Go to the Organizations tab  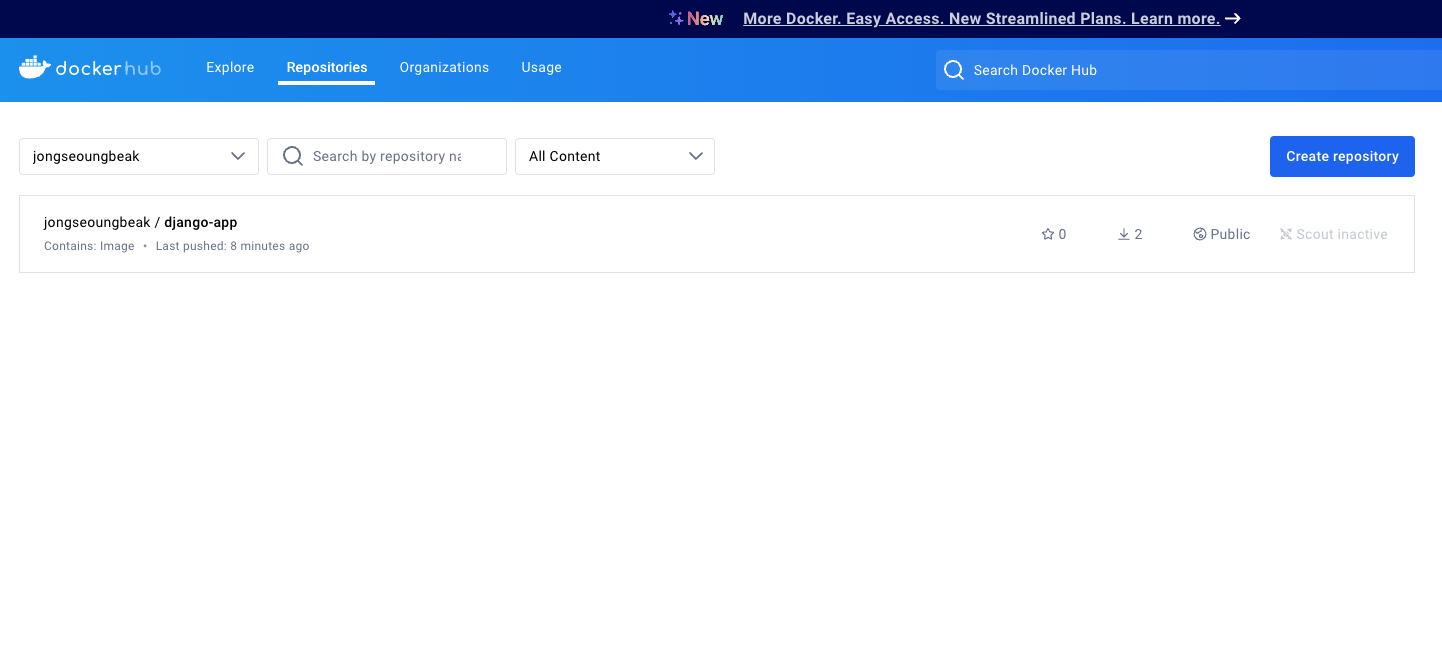point(444,67)
